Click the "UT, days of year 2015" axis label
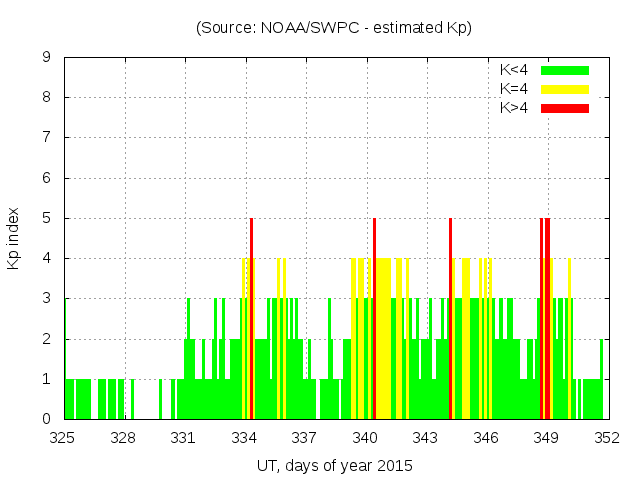This screenshot has height=480, width=640. point(334,465)
